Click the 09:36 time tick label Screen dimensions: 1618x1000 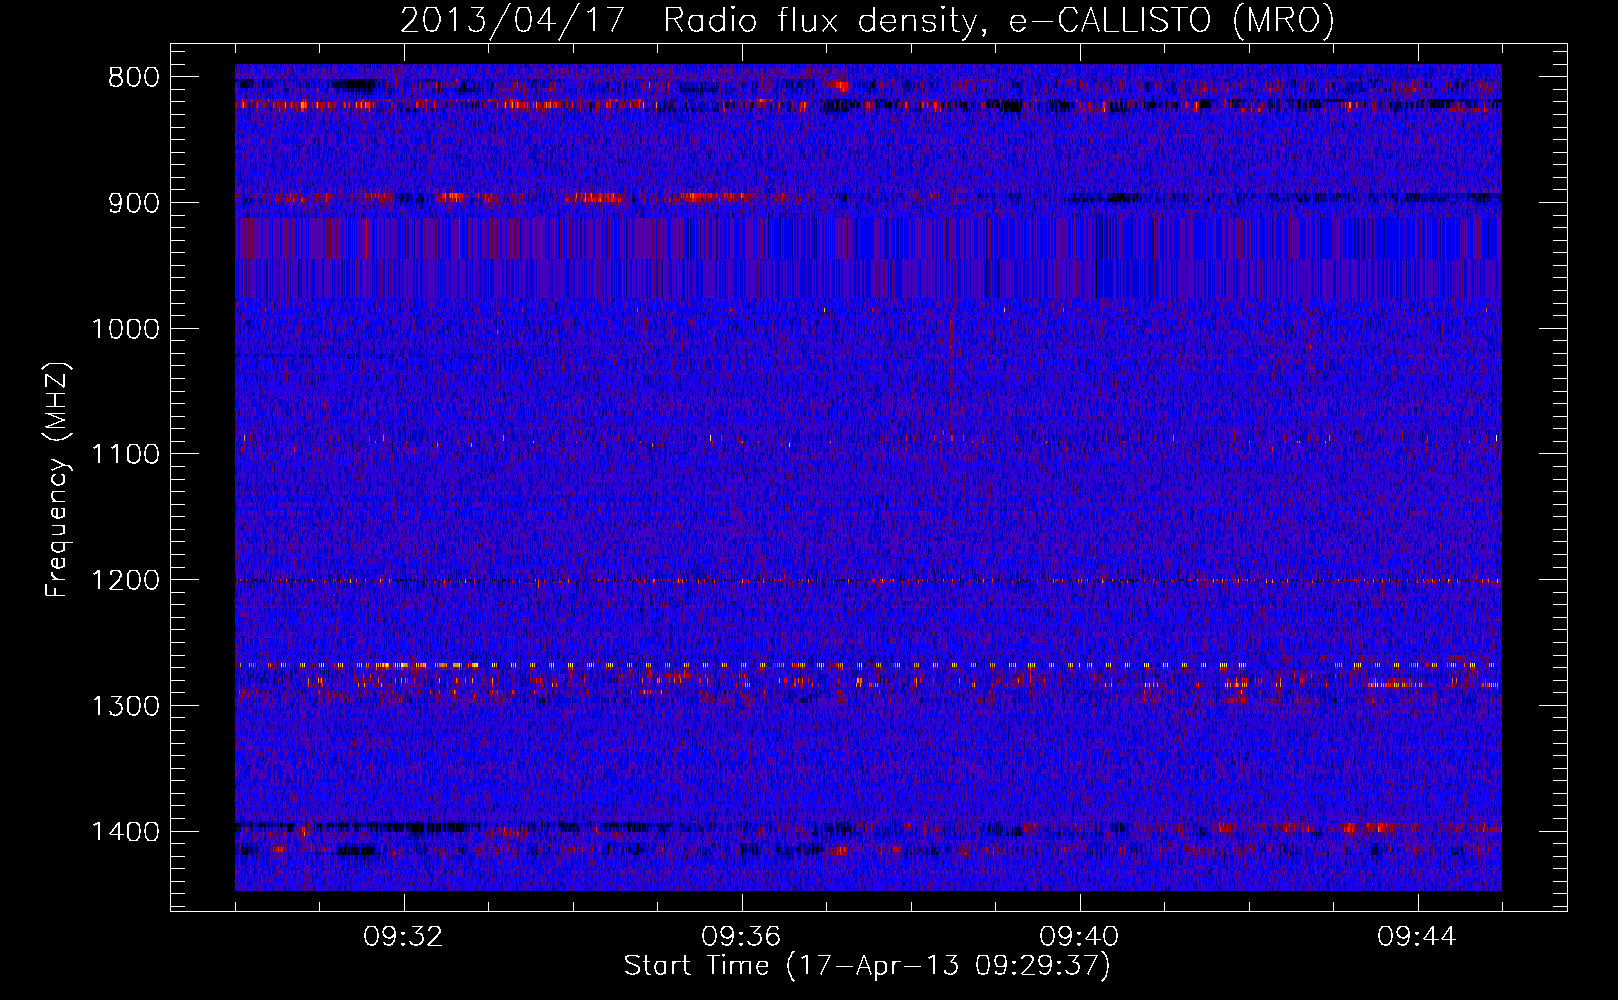[741, 937]
